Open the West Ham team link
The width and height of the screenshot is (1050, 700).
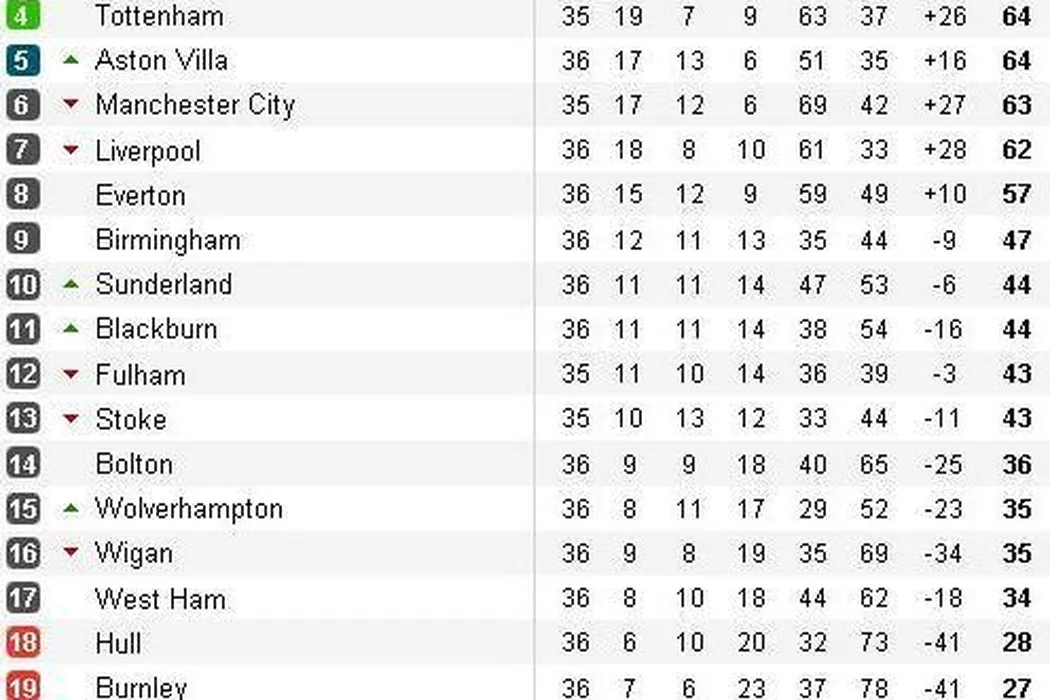[160, 599]
